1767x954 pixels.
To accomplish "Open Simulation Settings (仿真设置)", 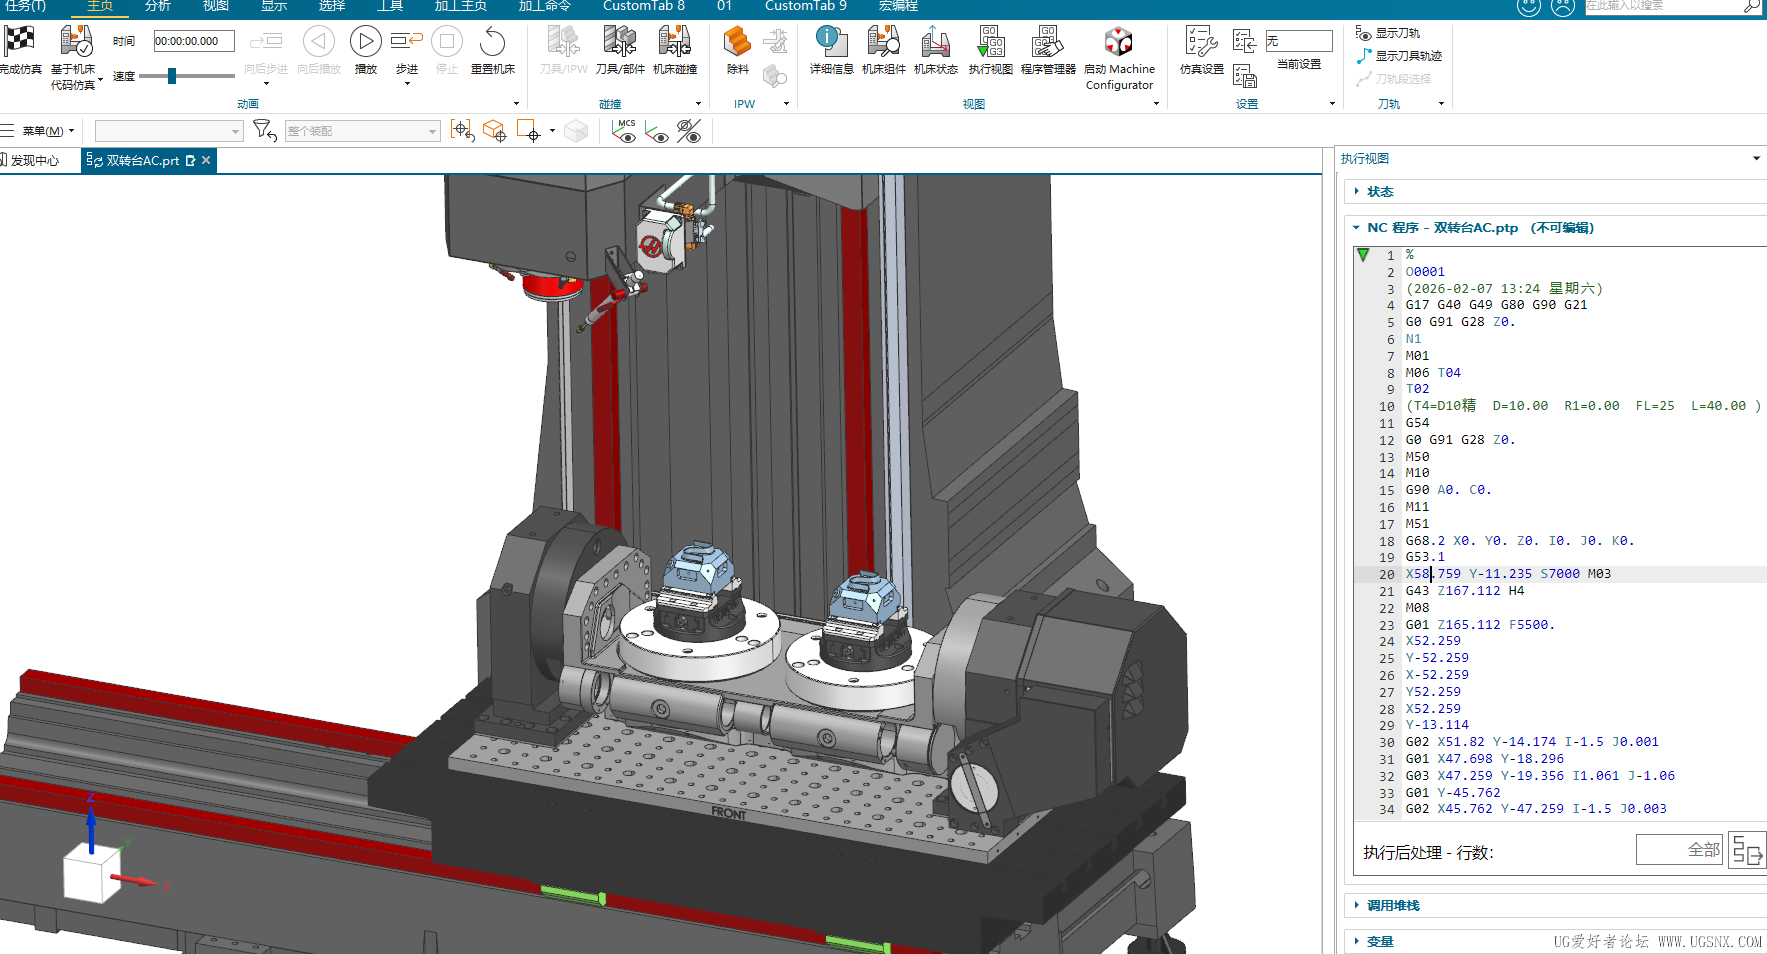I will [1200, 43].
